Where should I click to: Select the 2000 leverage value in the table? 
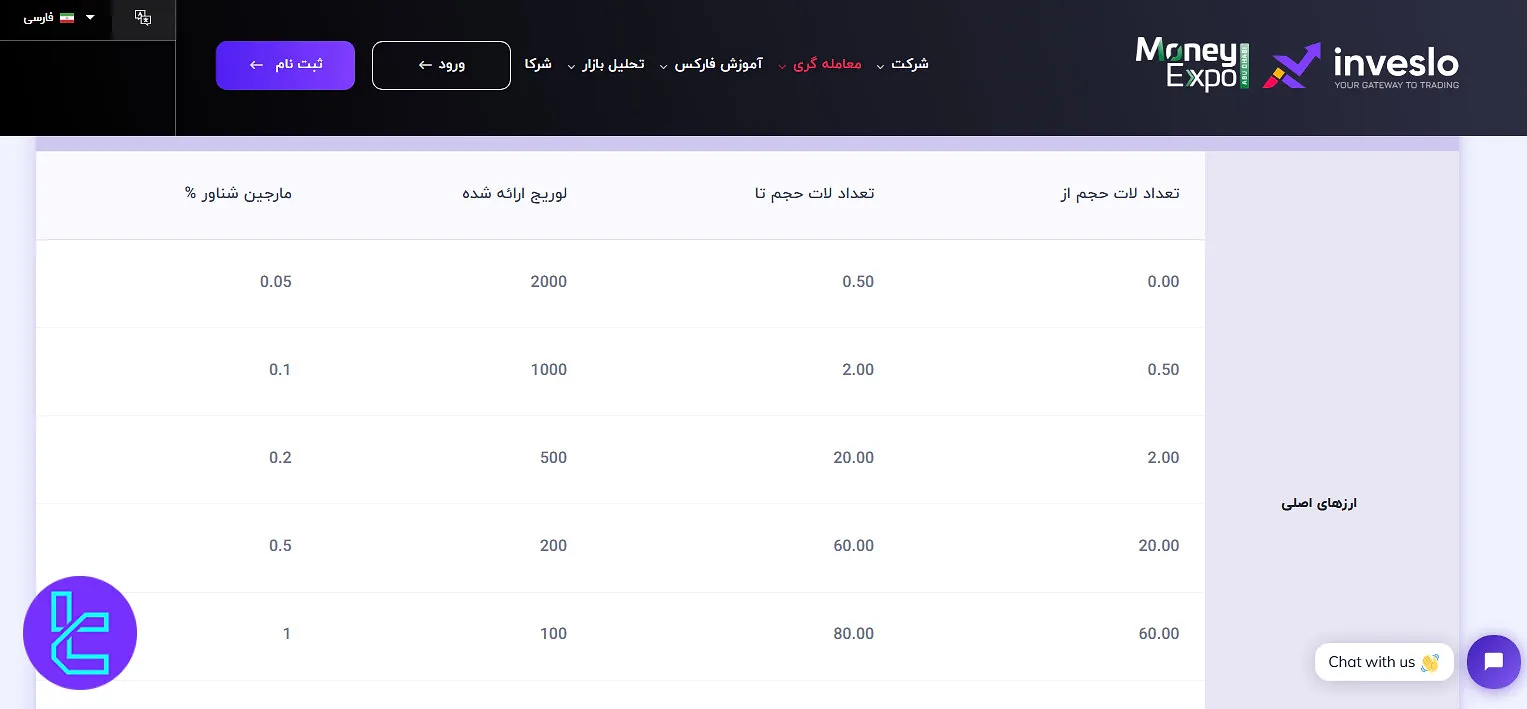[548, 282]
